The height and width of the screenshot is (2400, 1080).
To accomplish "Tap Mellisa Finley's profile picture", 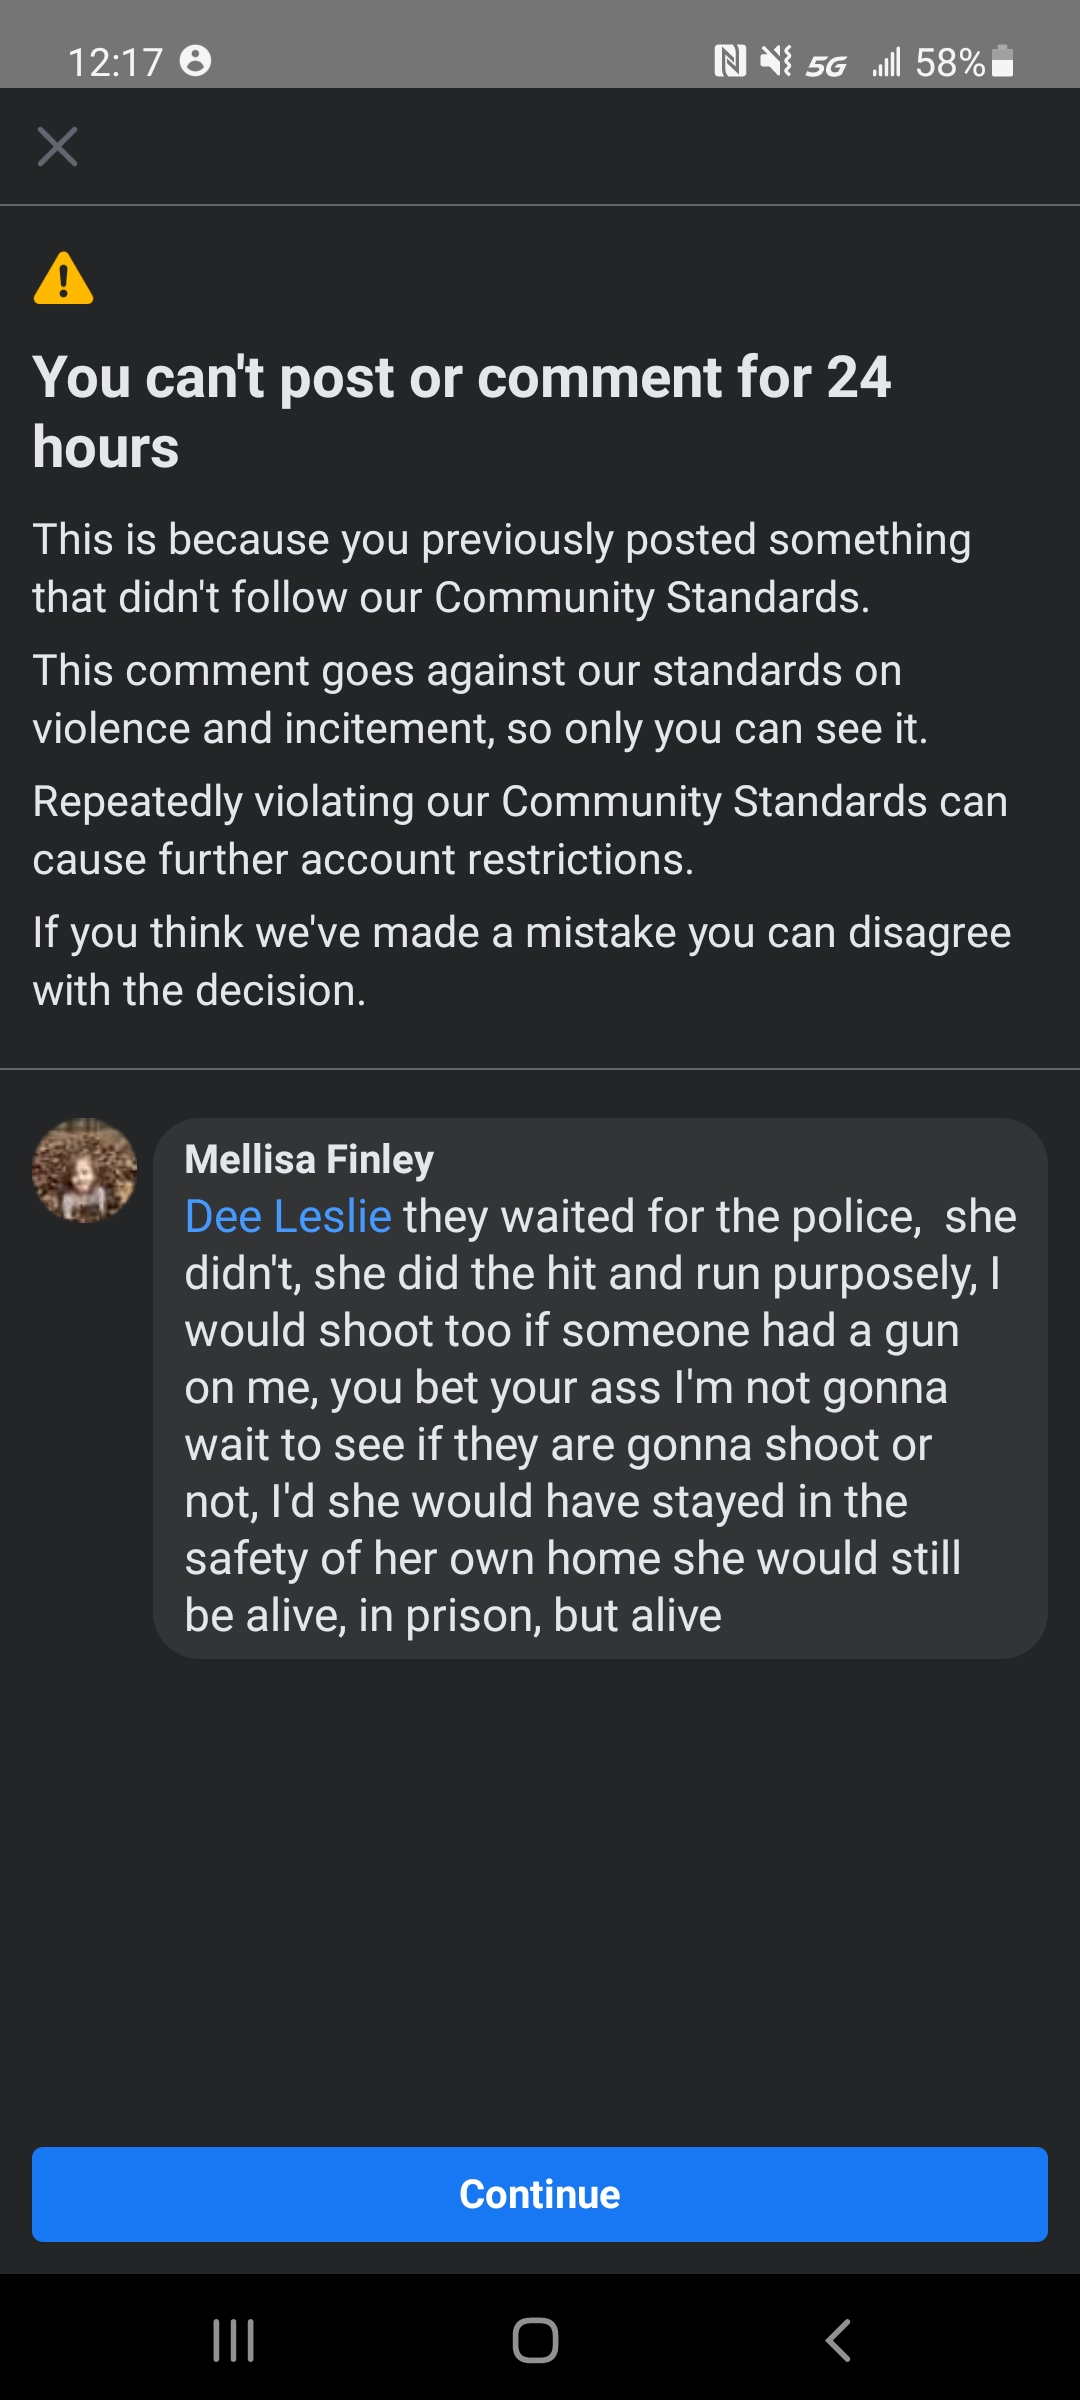I will 85,1170.
